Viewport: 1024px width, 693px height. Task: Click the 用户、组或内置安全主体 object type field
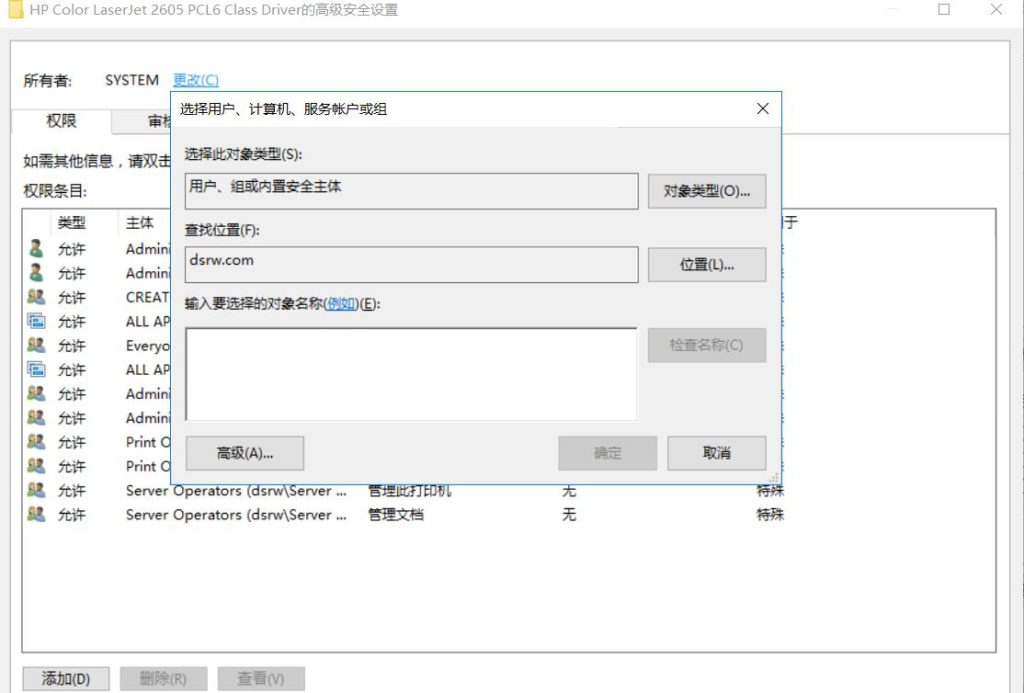click(x=411, y=191)
